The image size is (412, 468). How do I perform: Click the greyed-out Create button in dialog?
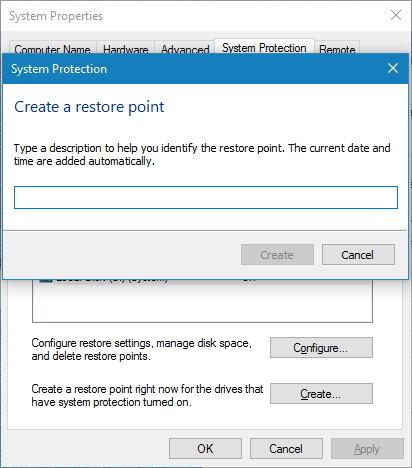click(277, 255)
